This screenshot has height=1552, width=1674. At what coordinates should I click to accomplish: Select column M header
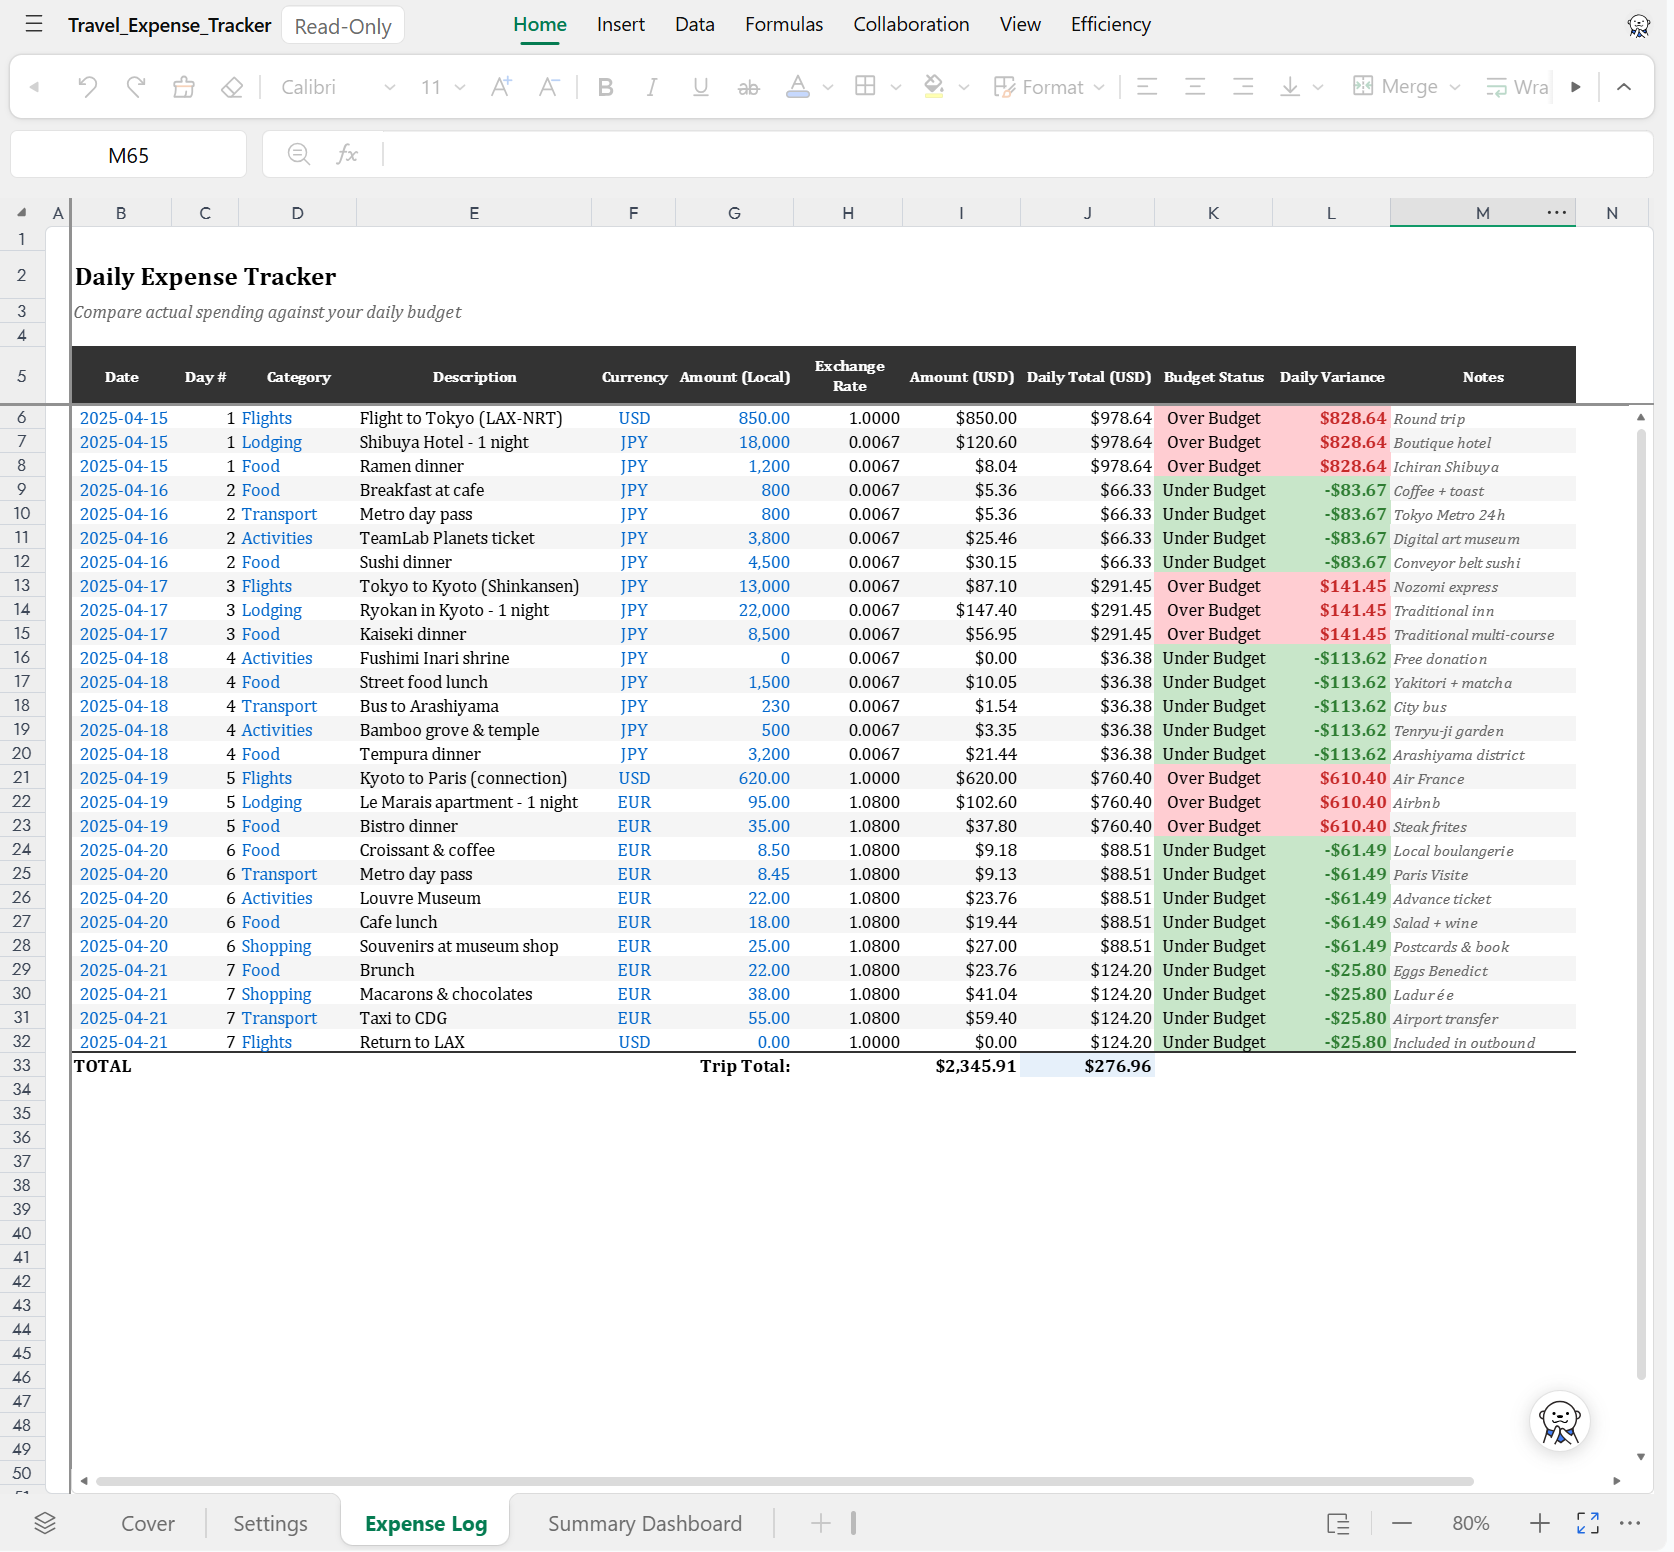(1482, 212)
